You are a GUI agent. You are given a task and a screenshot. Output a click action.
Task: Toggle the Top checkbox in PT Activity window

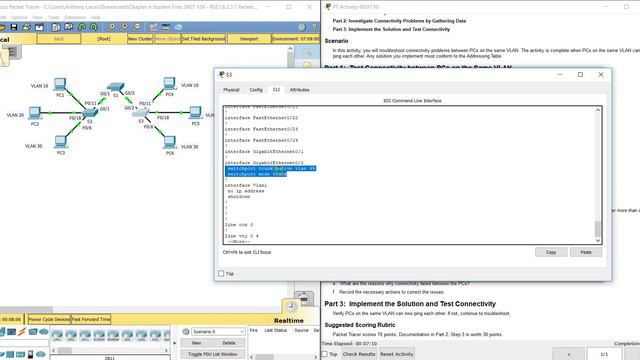pyautogui.click(x=325, y=354)
